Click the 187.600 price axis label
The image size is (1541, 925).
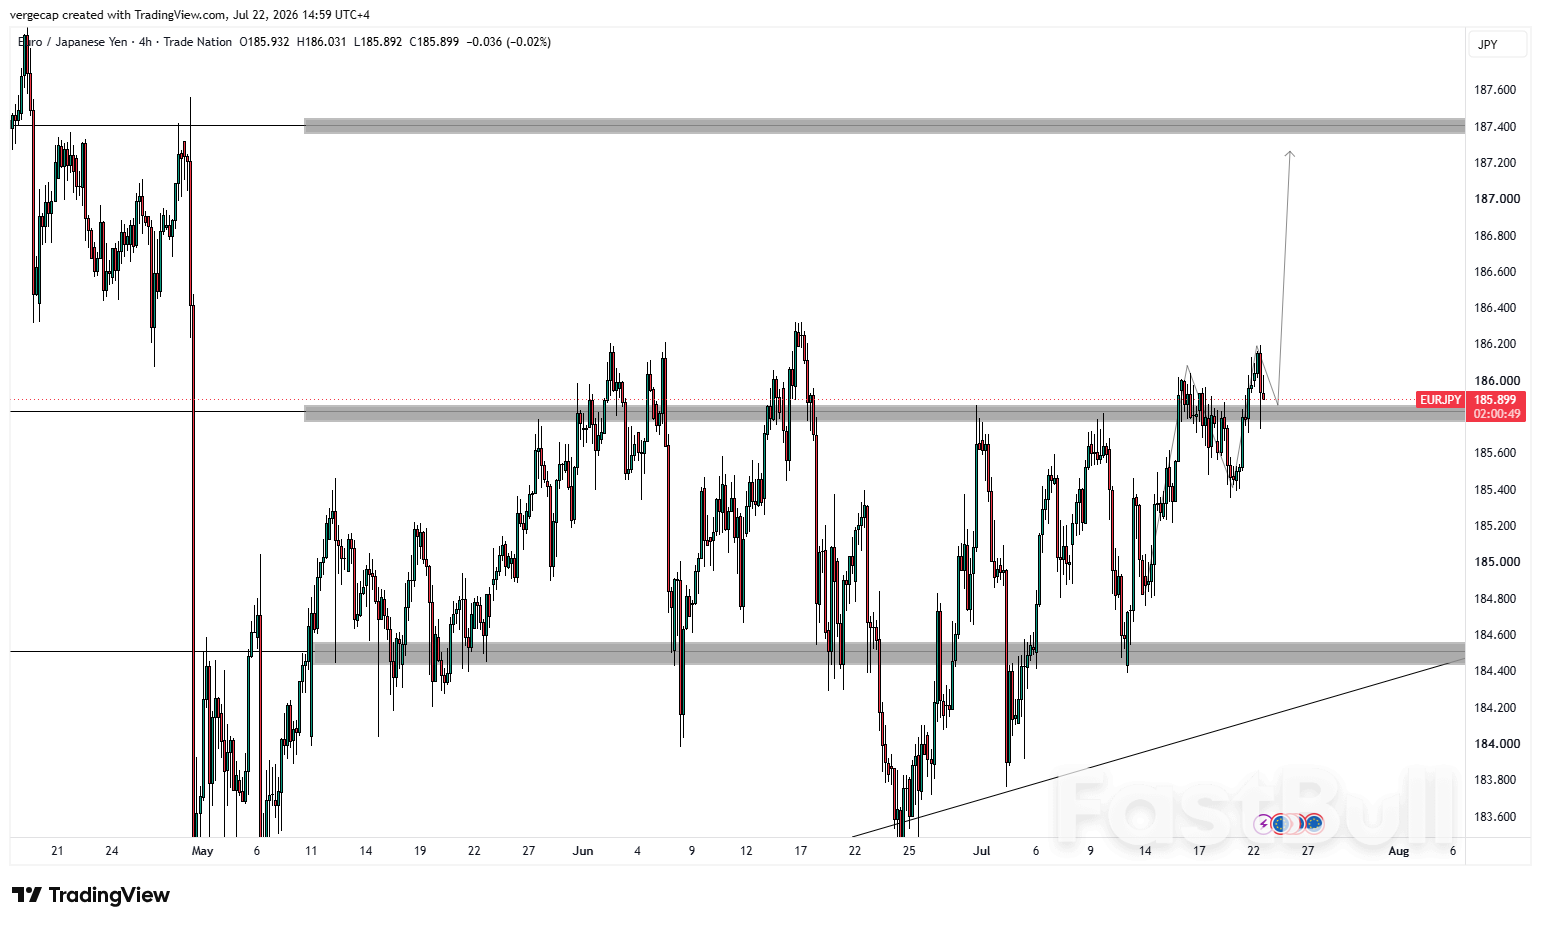coord(1495,90)
